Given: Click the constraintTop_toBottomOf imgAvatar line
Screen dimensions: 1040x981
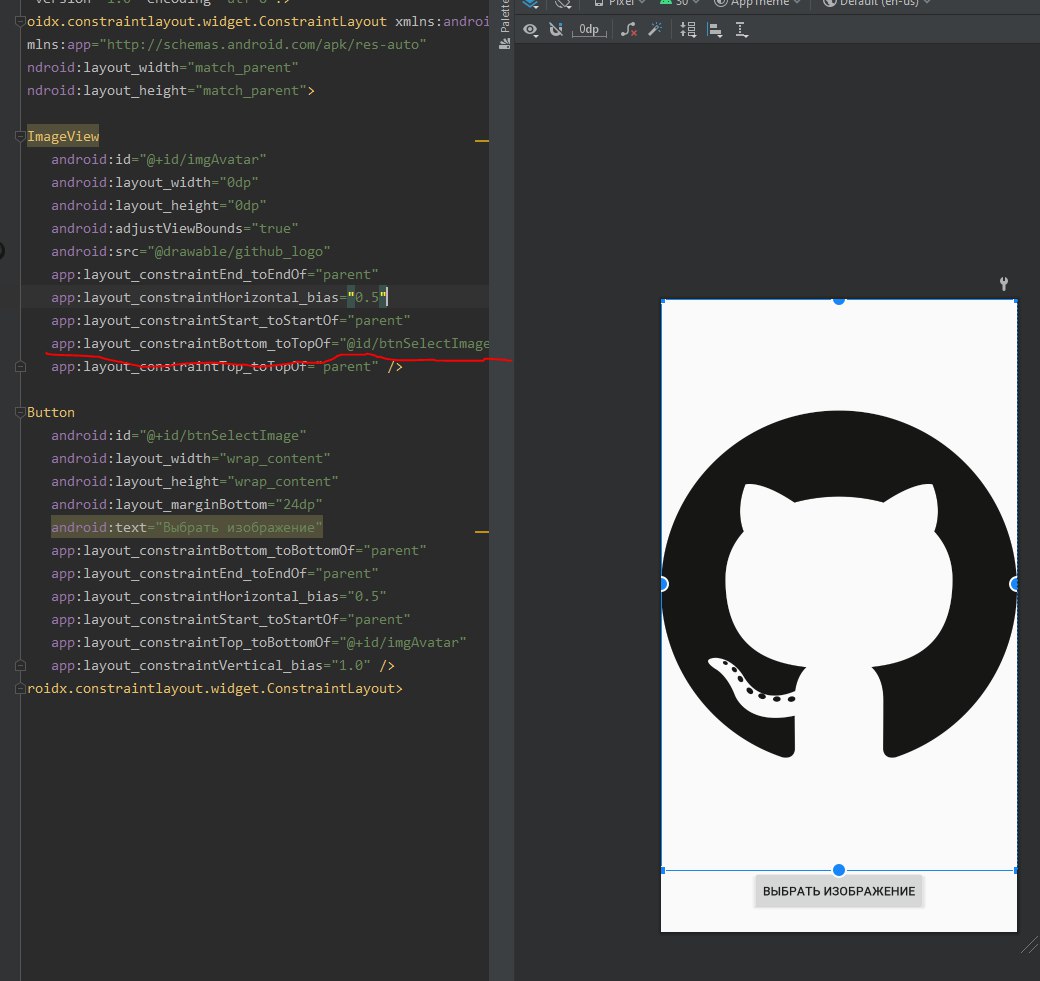Looking at the screenshot, I should coord(259,642).
